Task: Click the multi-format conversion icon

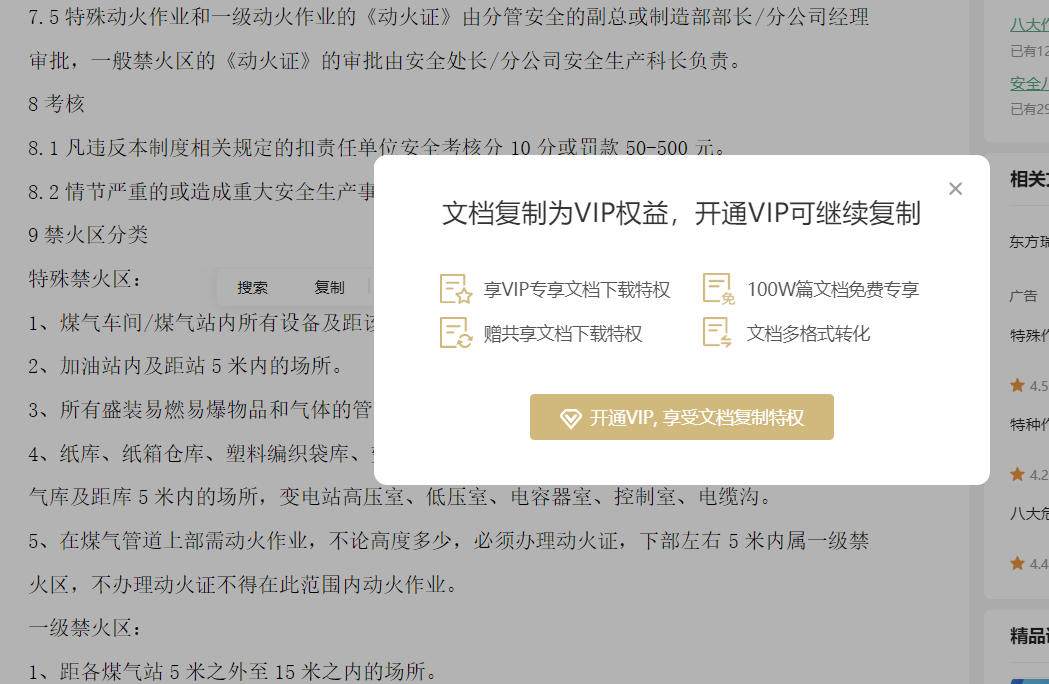Action: [717, 333]
